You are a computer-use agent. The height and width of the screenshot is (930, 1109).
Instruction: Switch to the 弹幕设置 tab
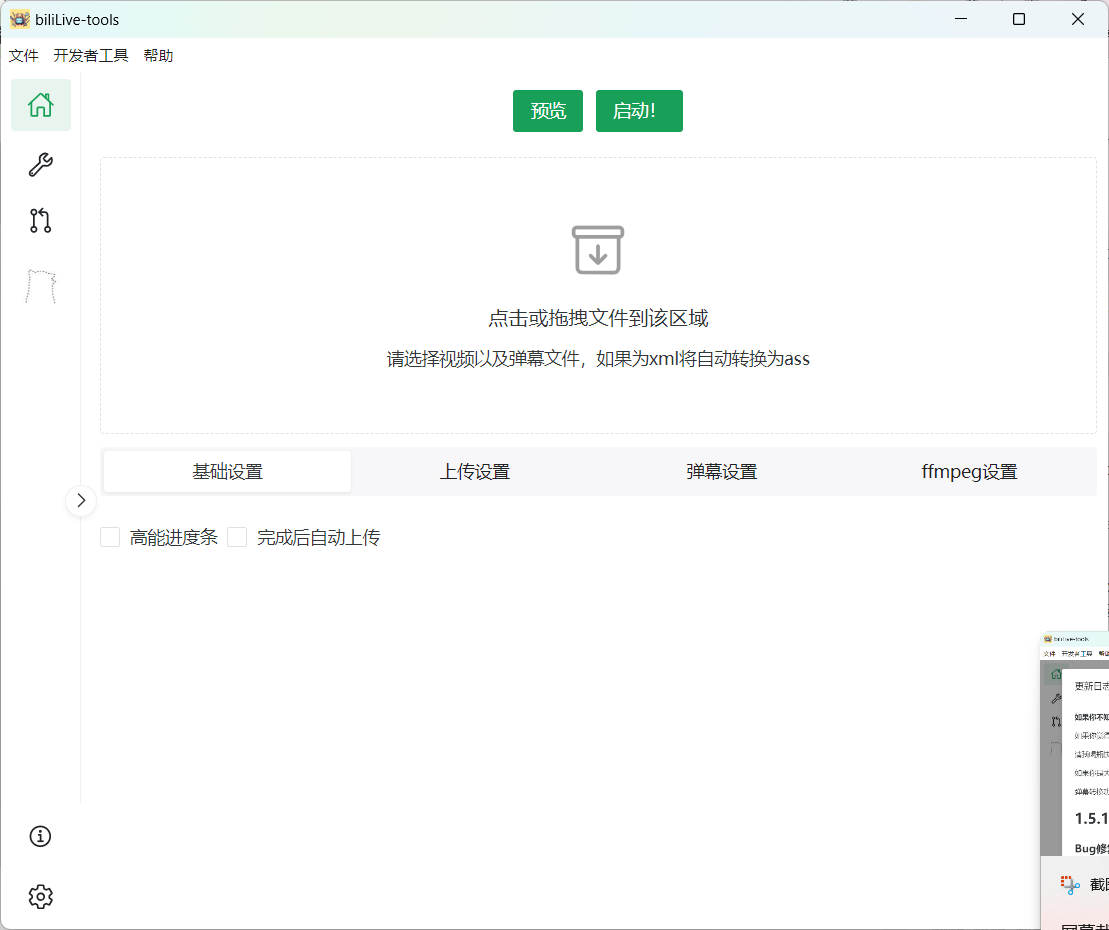pos(721,472)
